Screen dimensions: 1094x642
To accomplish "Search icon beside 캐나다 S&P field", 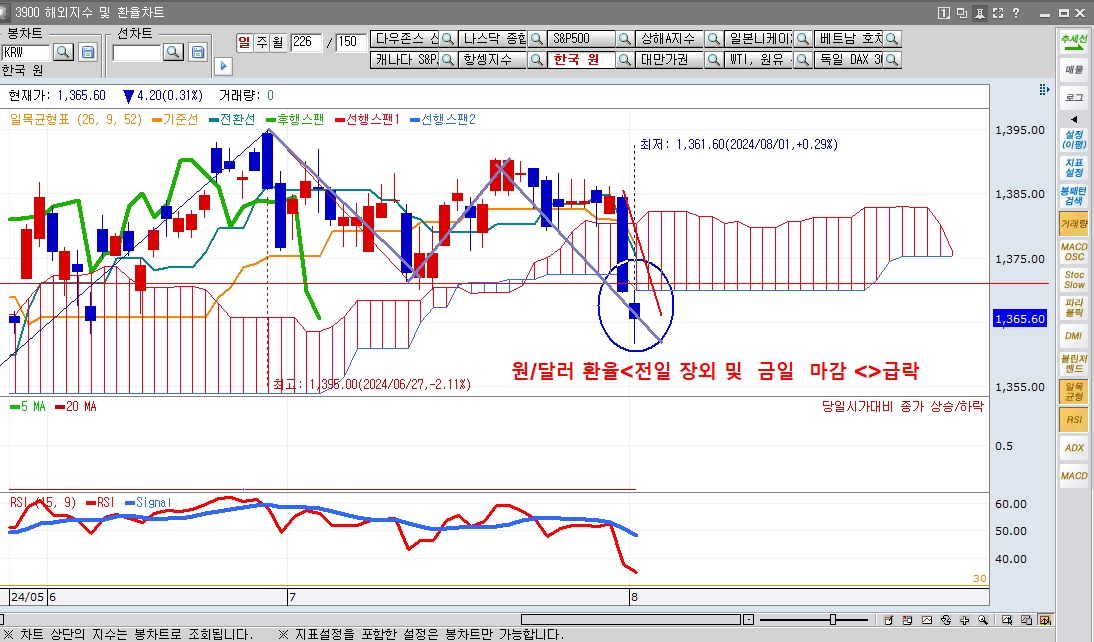I will click(x=448, y=60).
